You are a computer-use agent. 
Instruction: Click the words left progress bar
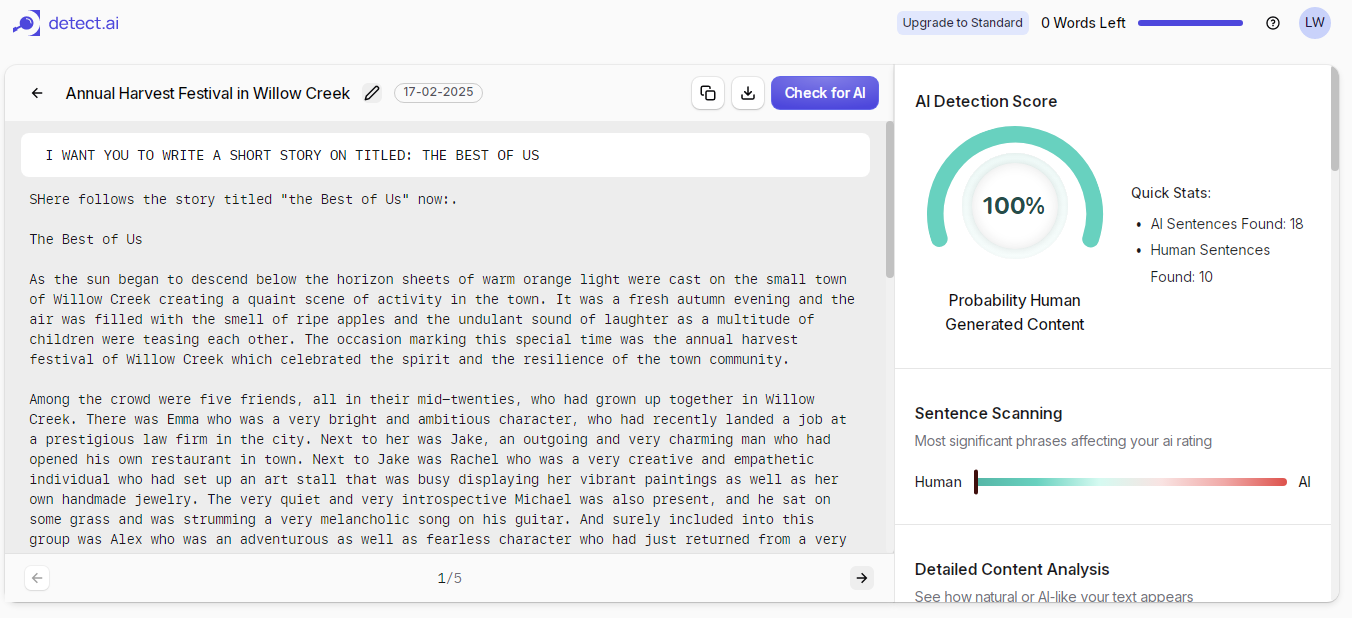tap(1190, 23)
